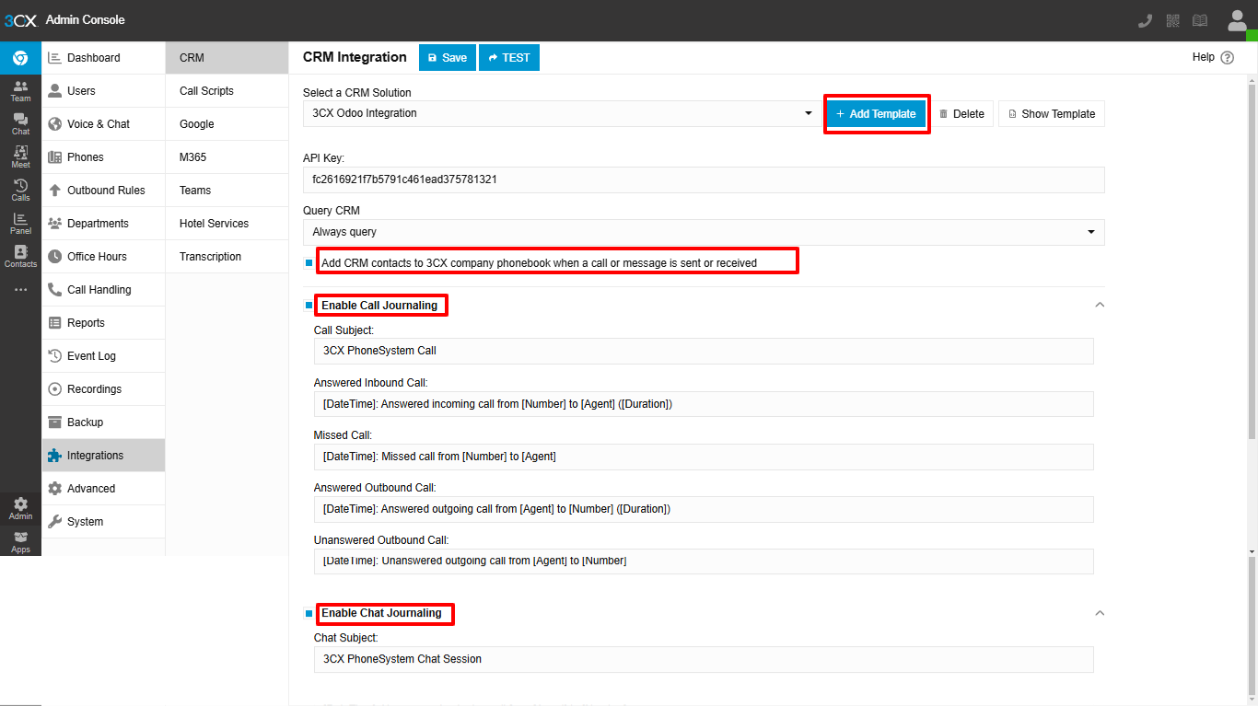This screenshot has height=706, width=1258.
Task: Click the Save button
Action: 447,58
